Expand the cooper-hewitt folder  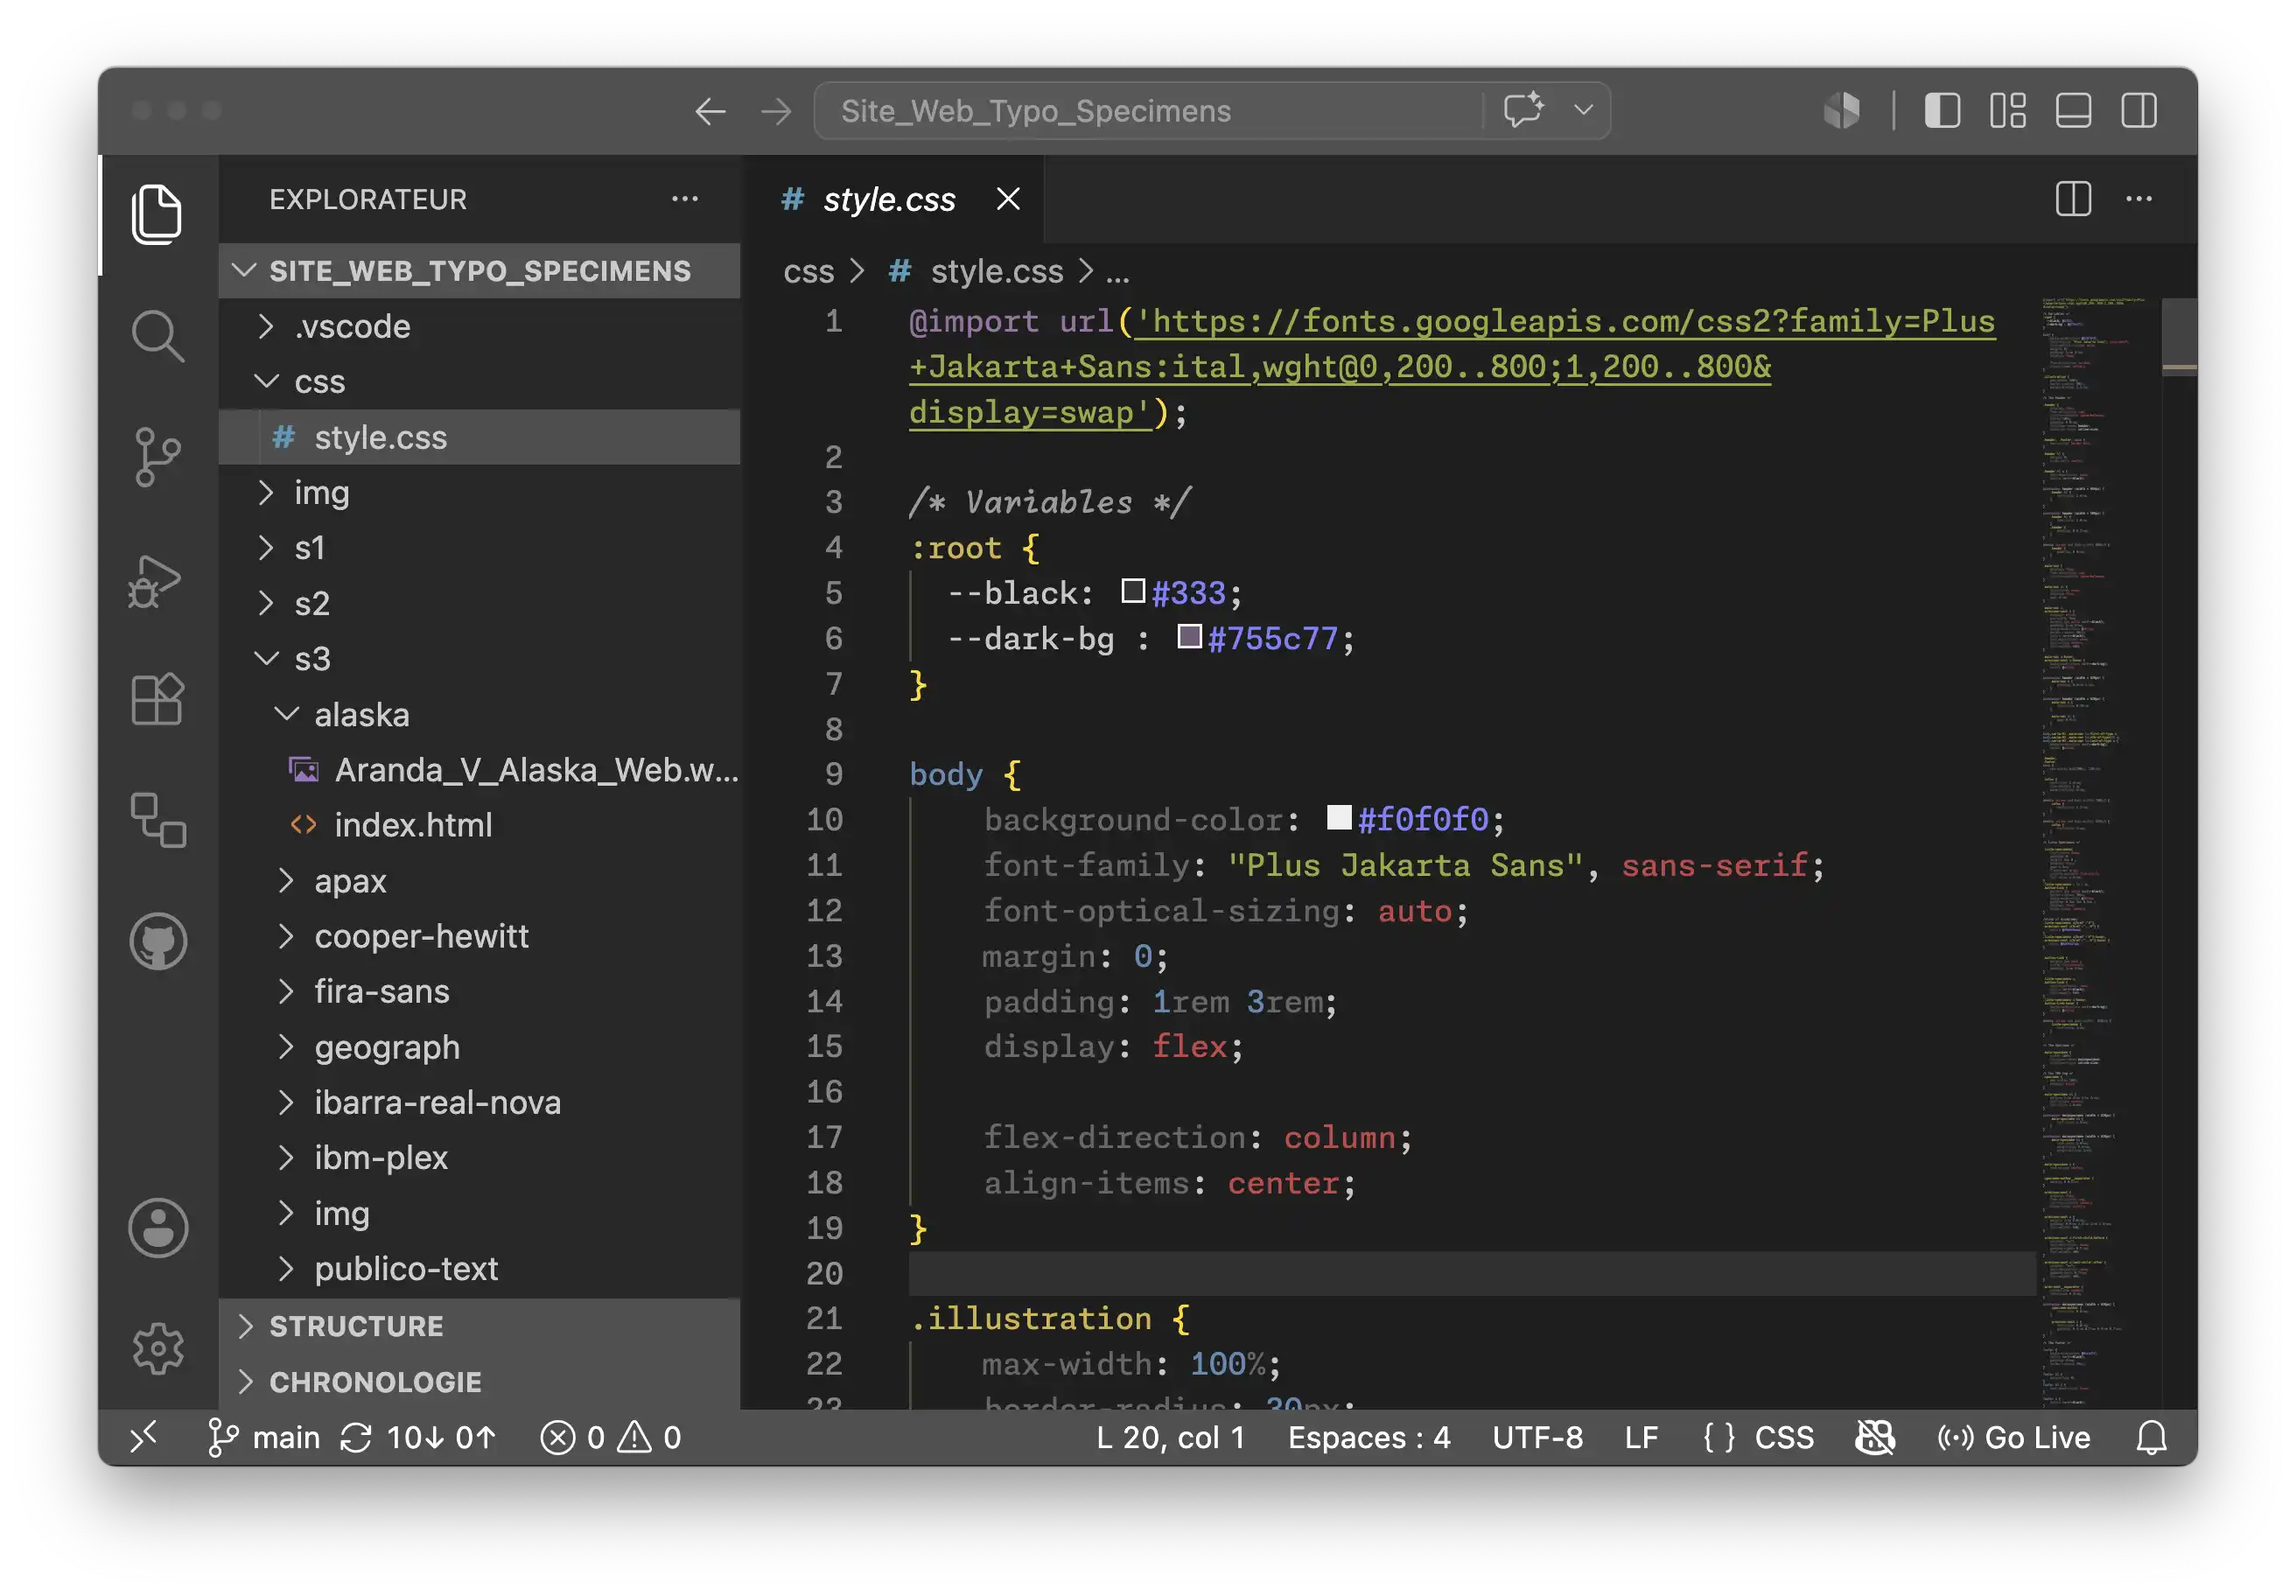(x=479, y=936)
